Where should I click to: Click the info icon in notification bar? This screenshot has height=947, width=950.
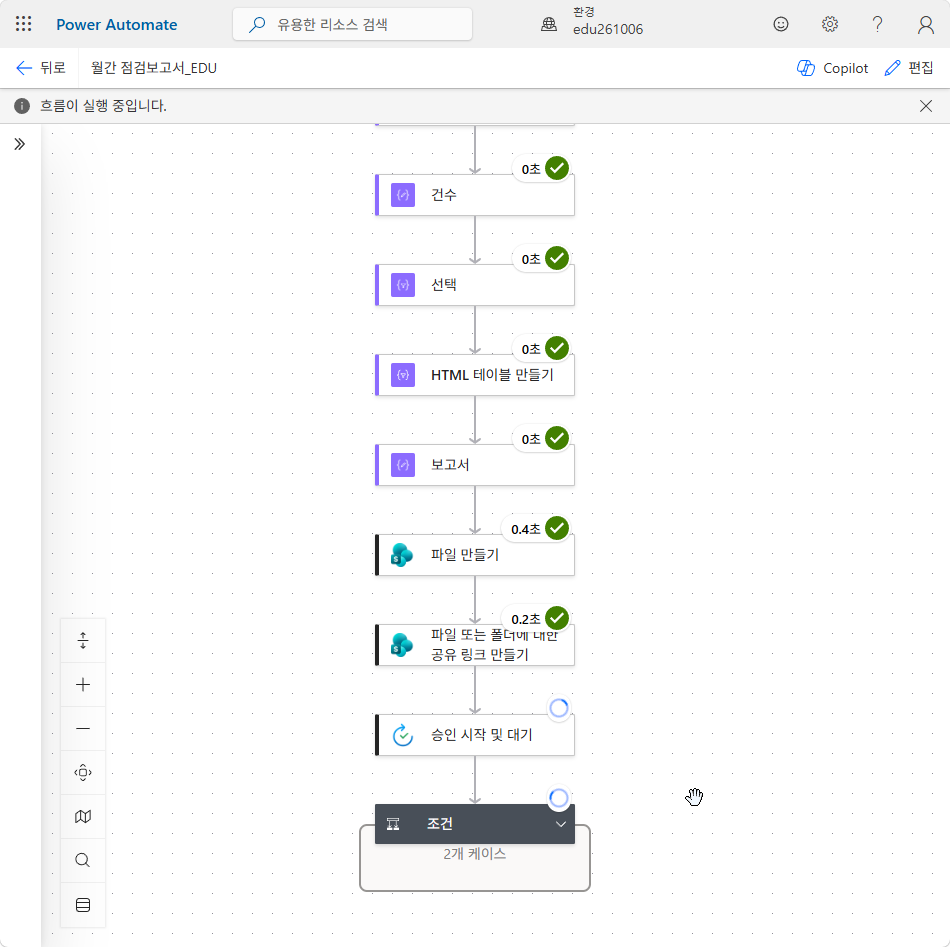(x=22, y=106)
